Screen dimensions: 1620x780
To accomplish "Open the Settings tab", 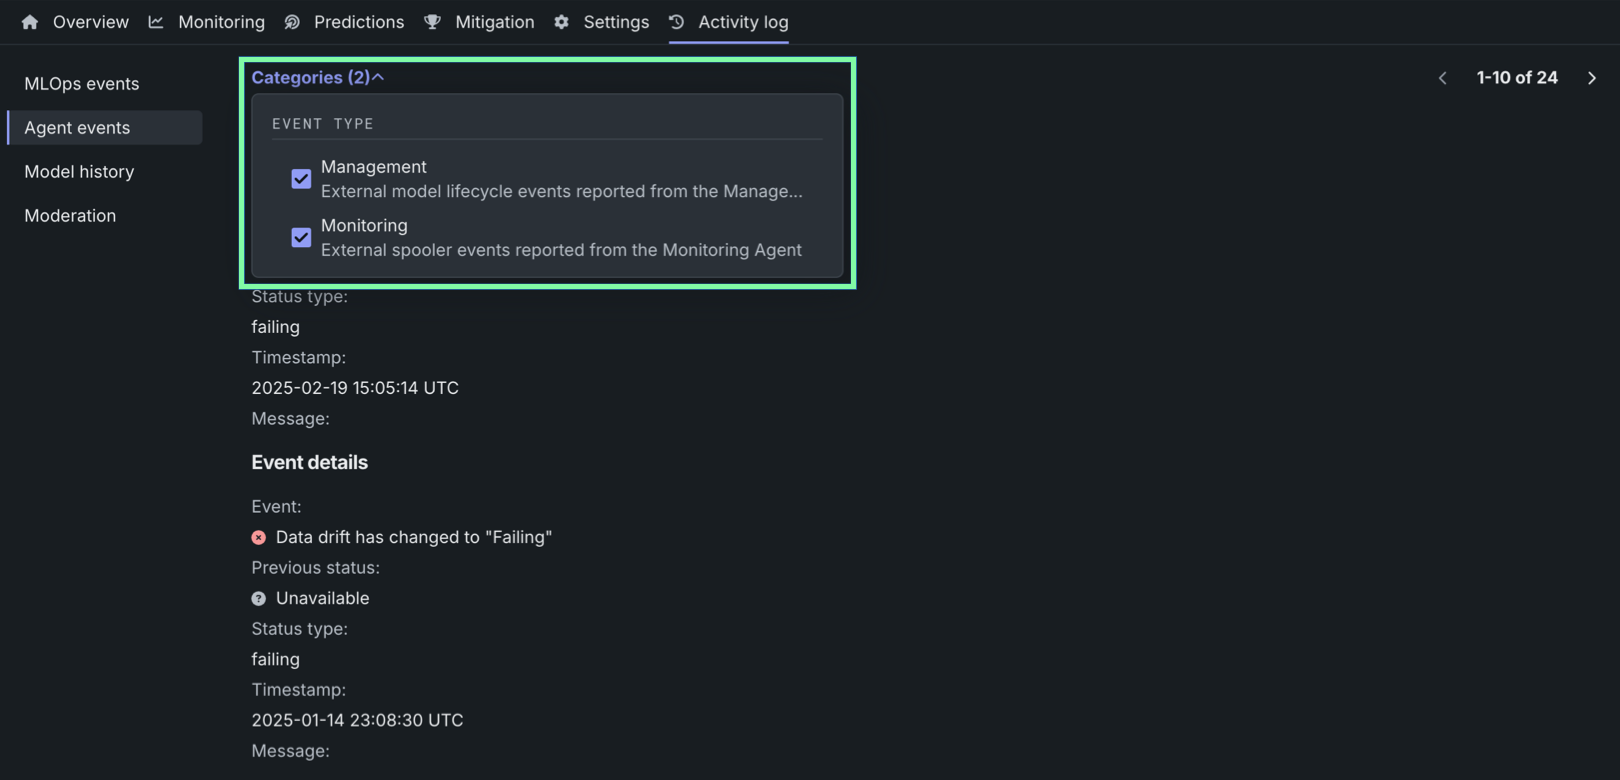I will [x=616, y=22].
